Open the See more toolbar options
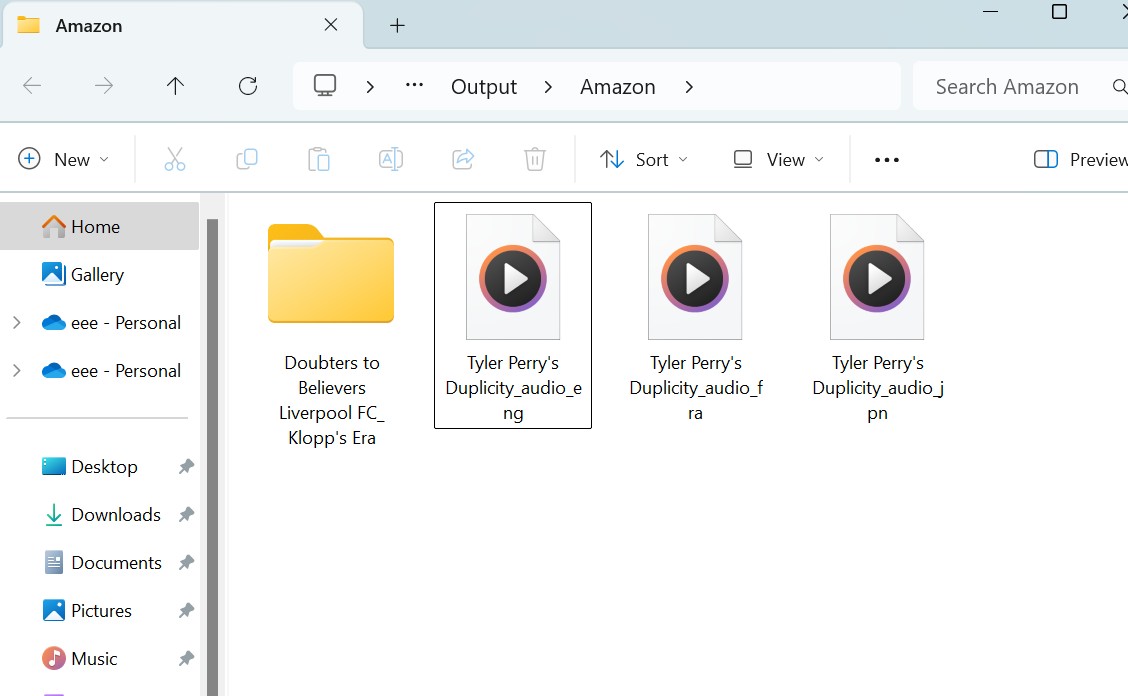Viewport: 1128px width, 696px height. point(886,160)
